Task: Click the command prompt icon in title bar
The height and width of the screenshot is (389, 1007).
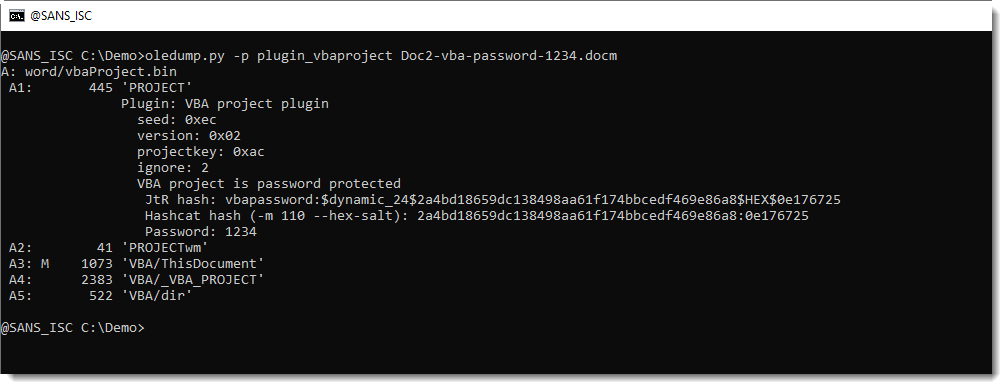Action: click(x=17, y=16)
